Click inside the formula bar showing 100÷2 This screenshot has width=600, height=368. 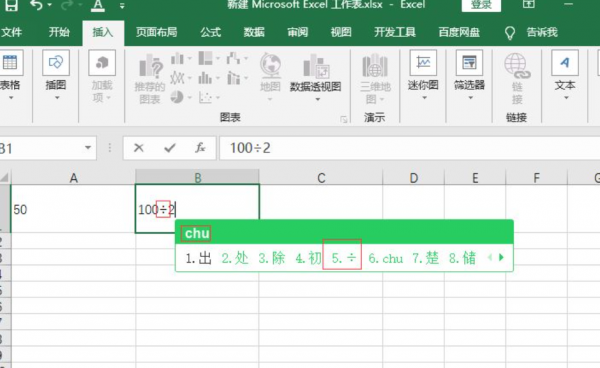tap(409, 148)
